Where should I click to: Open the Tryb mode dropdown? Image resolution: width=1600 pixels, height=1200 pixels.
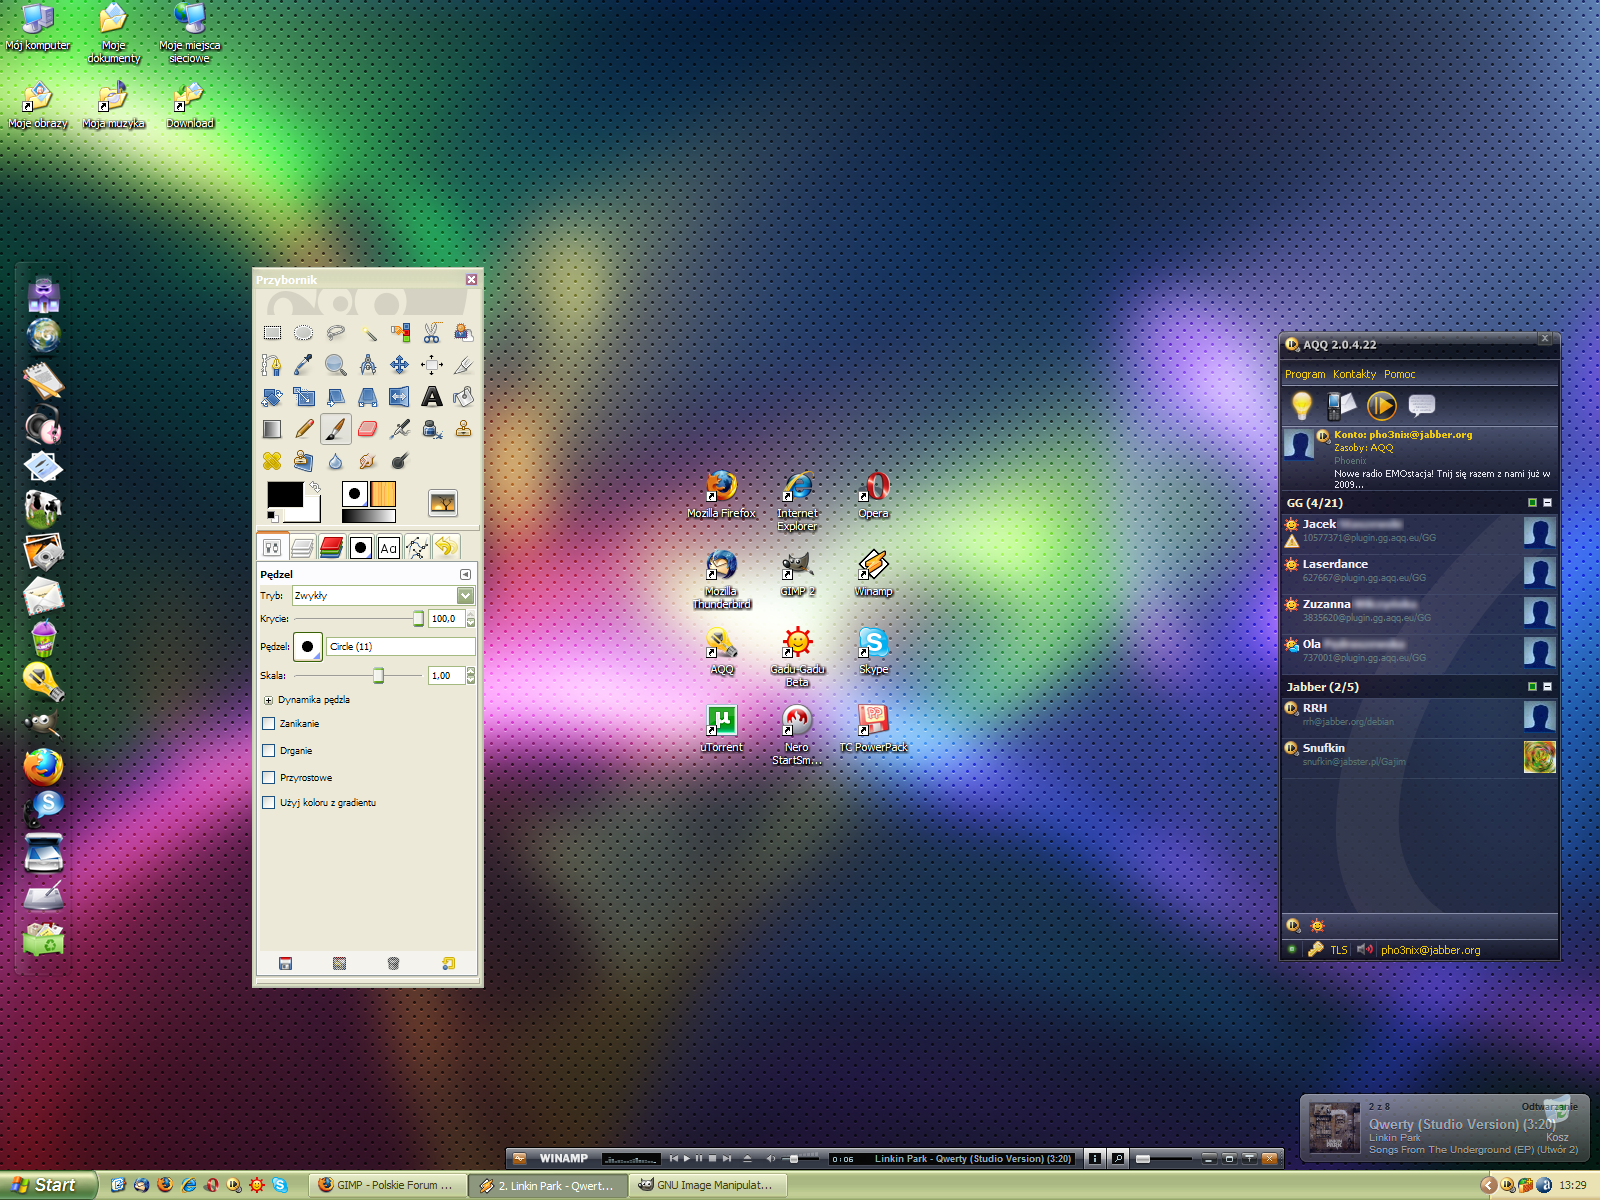click(x=465, y=596)
